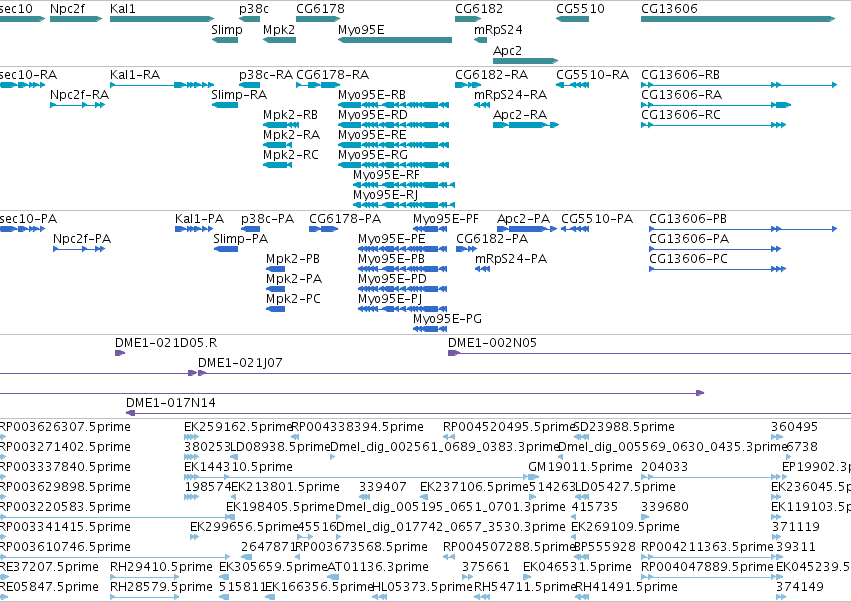
Task: Click the mRpS24-PA protein glyph
Action: click(482, 269)
